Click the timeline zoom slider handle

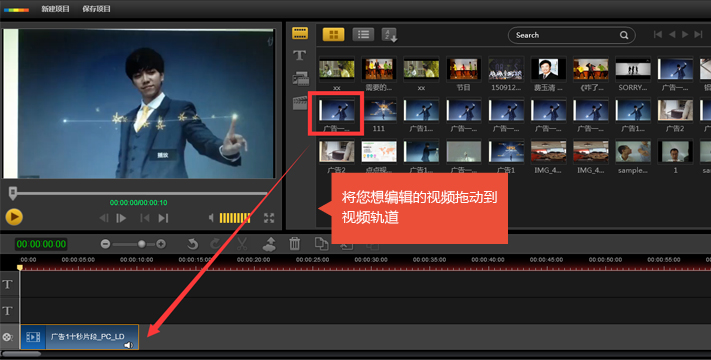[x=142, y=244]
